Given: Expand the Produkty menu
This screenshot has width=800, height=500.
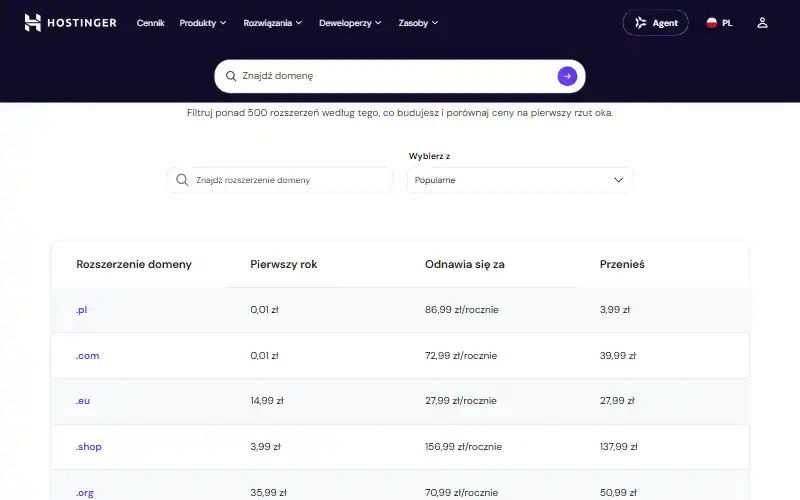Looking at the screenshot, I should pos(203,23).
